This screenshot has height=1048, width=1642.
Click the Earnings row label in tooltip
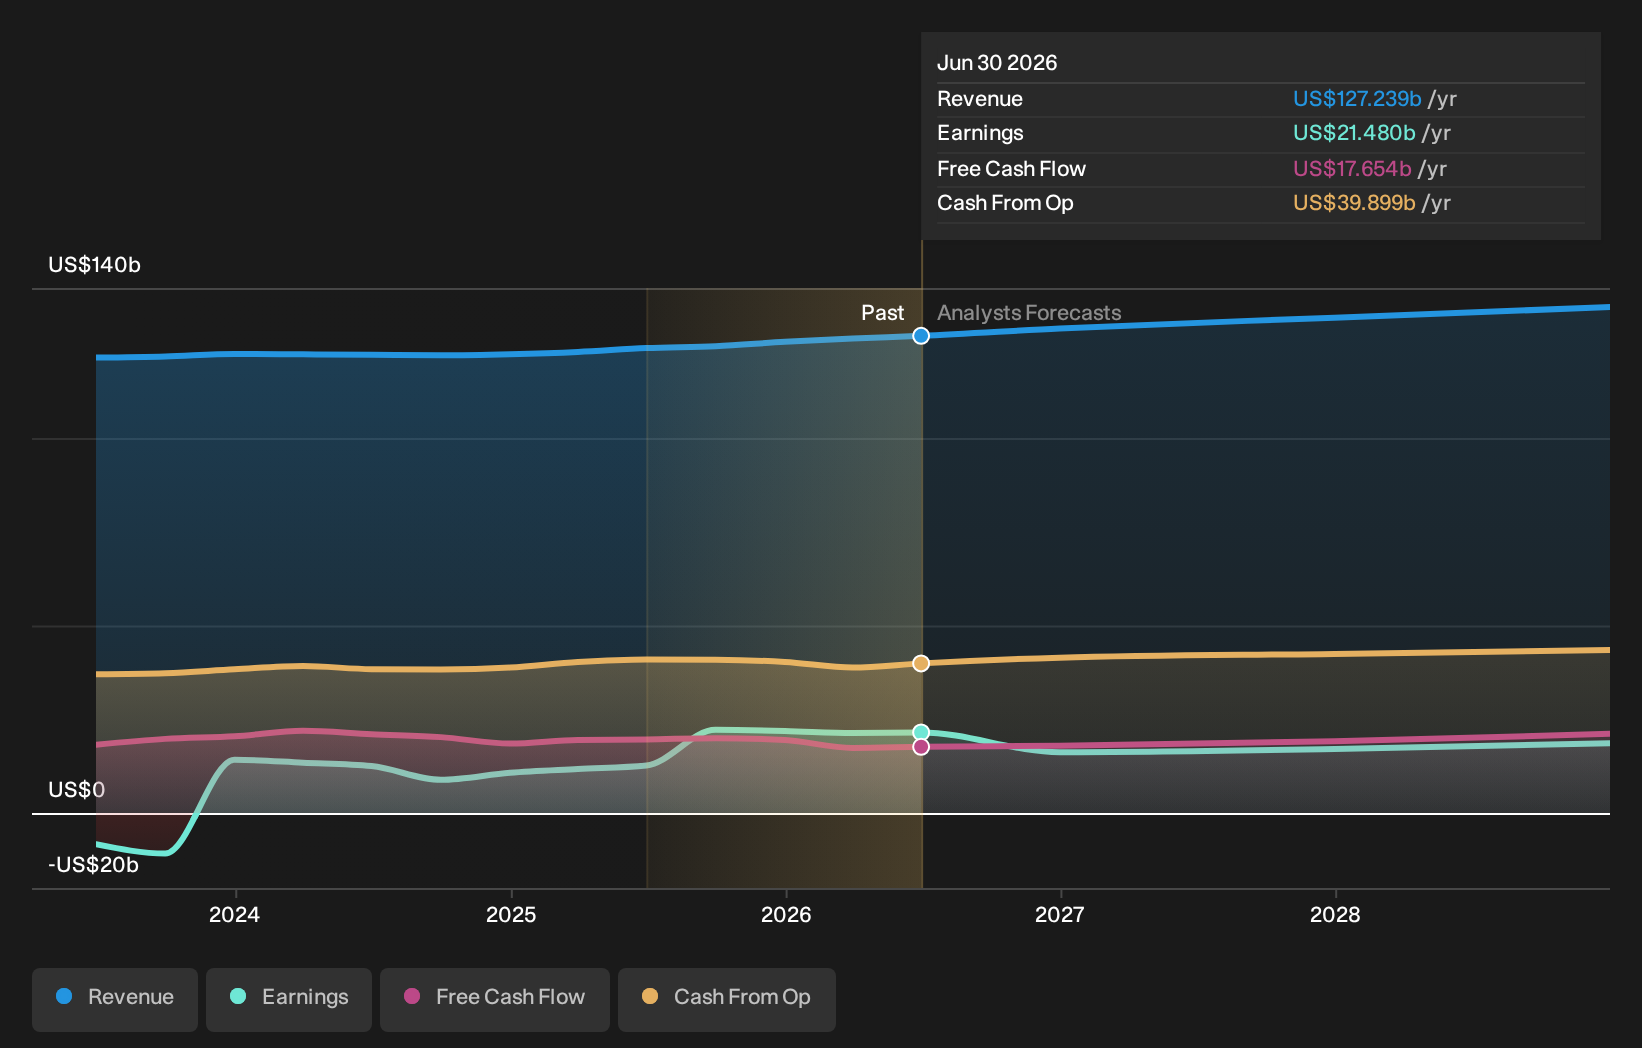click(x=980, y=133)
